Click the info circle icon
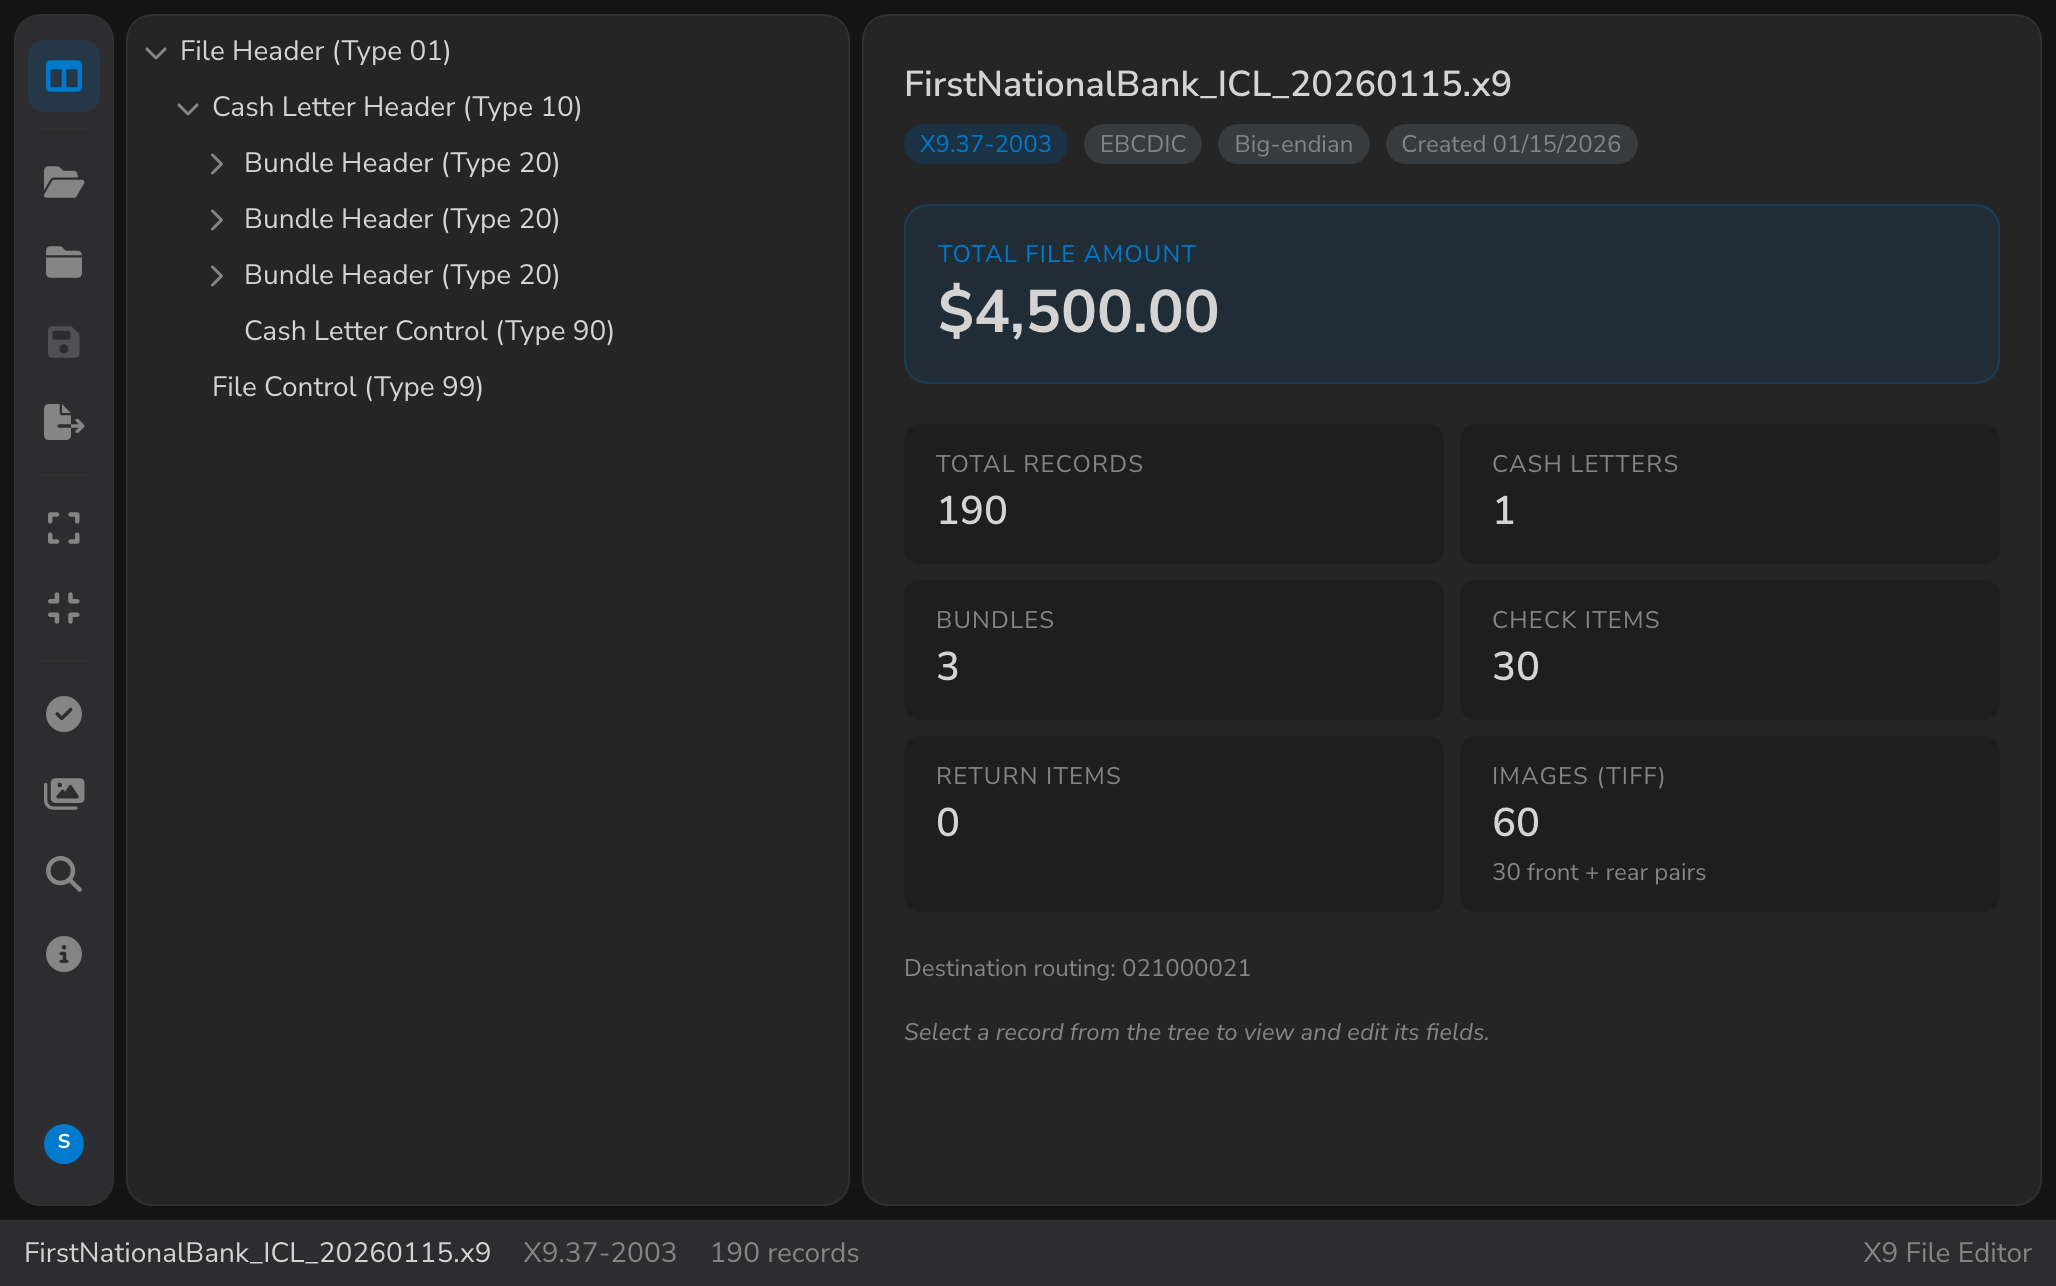 pos(64,954)
